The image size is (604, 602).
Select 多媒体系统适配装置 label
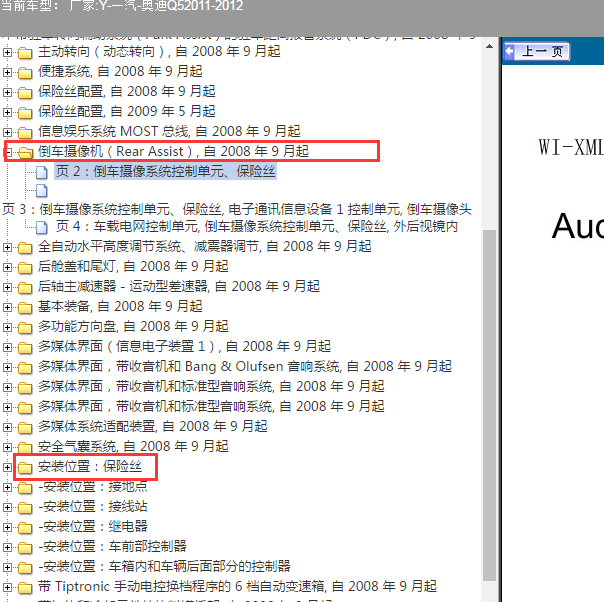click(153, 427)
